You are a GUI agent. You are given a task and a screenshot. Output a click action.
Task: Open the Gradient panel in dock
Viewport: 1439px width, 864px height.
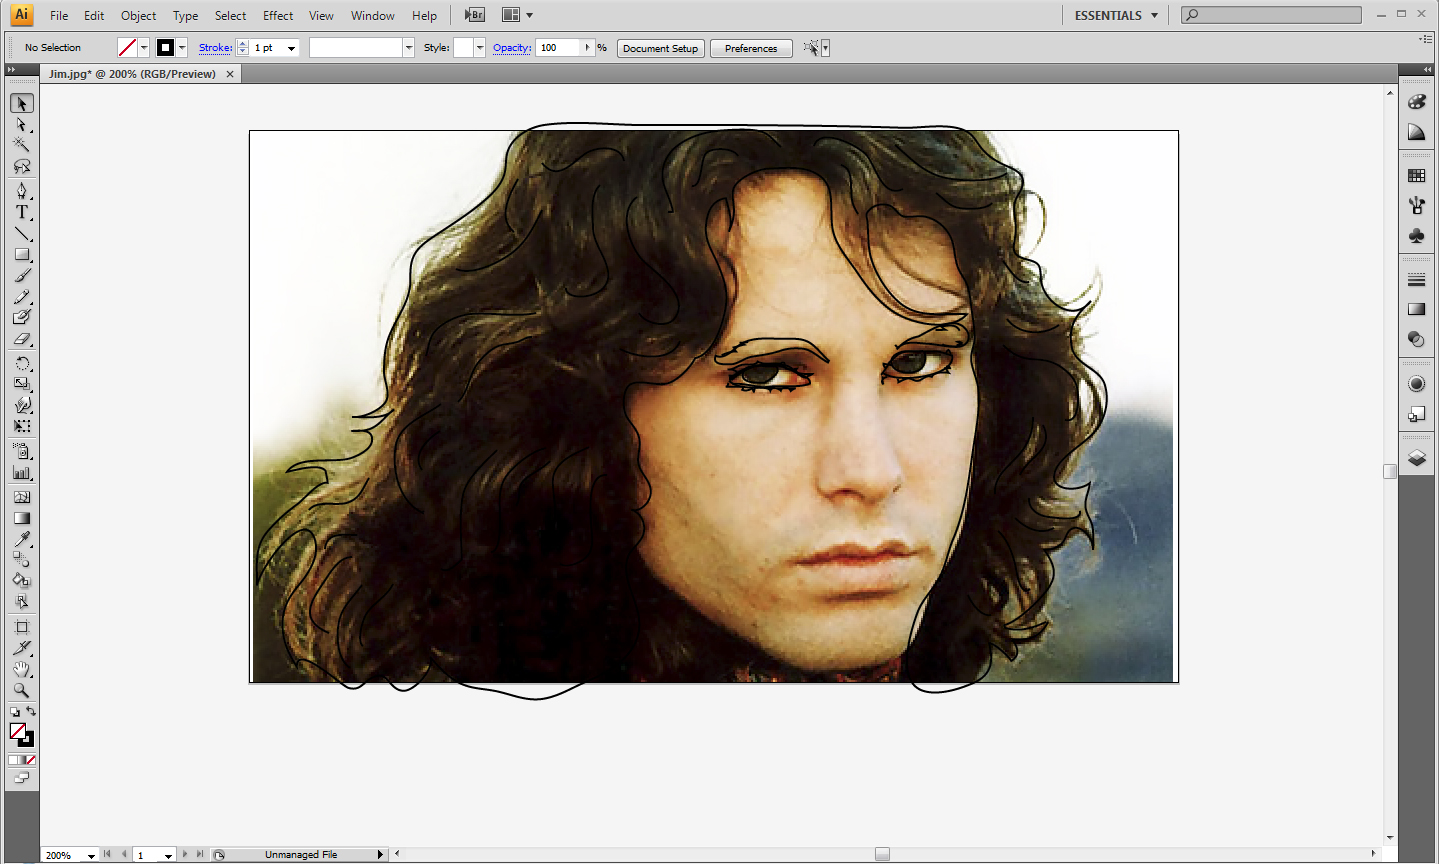point(1416,310)
